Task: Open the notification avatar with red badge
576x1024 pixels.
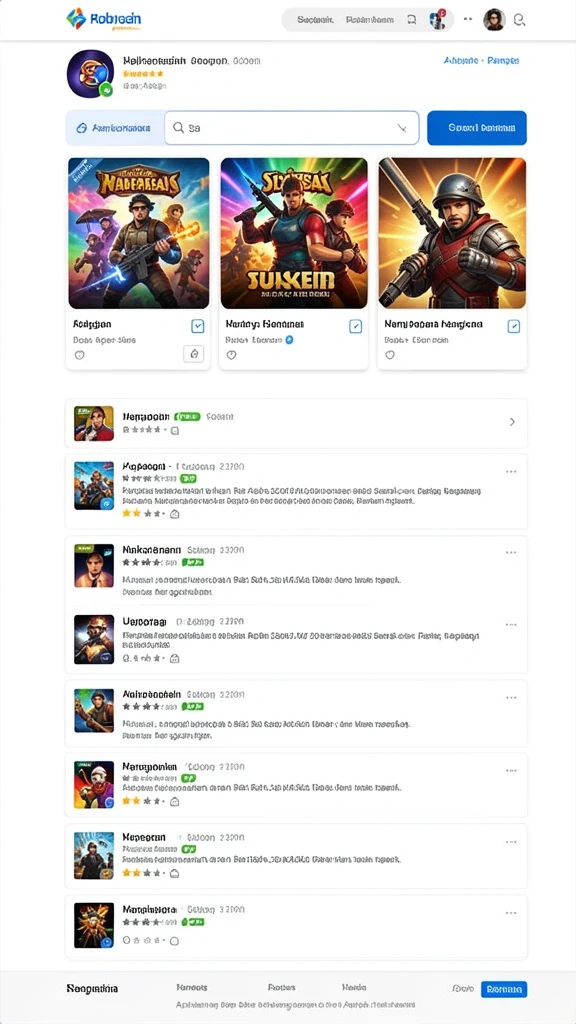Action: (438, 19)
